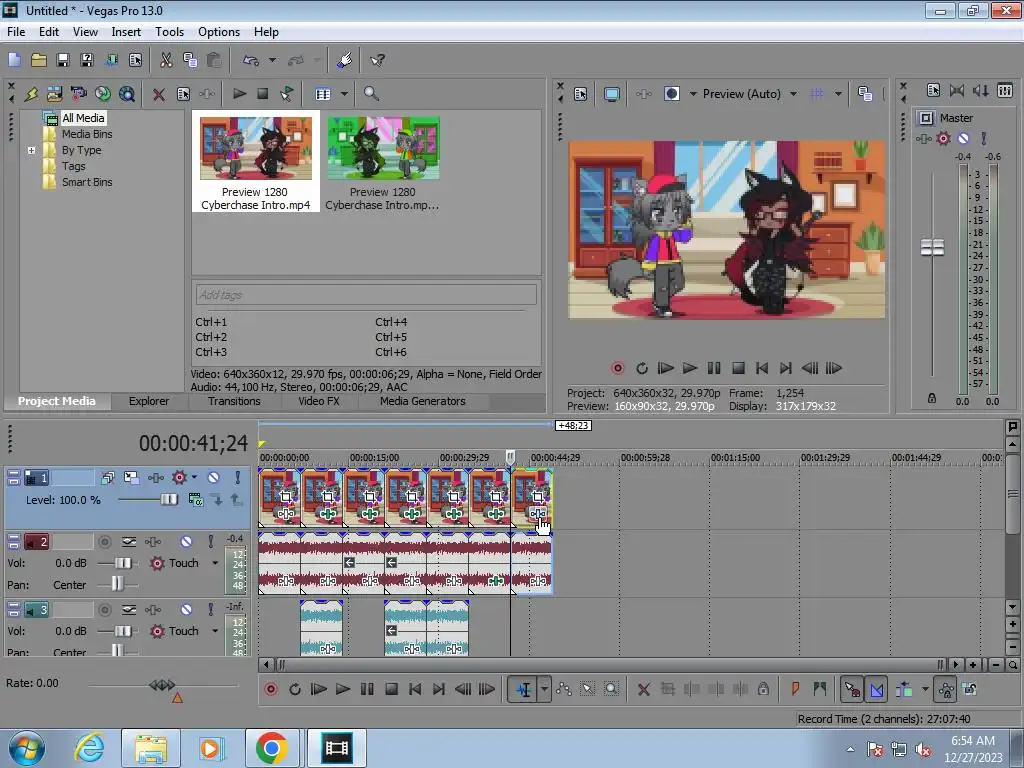Click the Cut scissors icon in main toolbar
This screenshot has height=768, width=1024.
pos(166,60)
